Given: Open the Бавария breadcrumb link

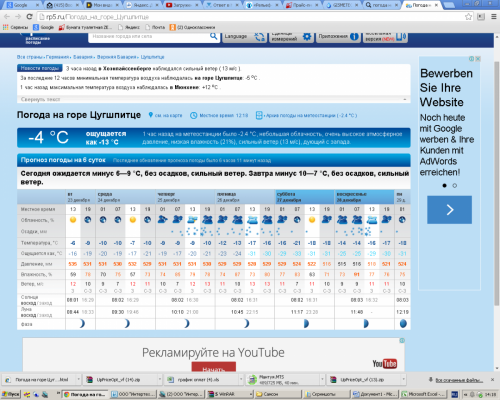Looking at the screenshot, I should 83,57.
